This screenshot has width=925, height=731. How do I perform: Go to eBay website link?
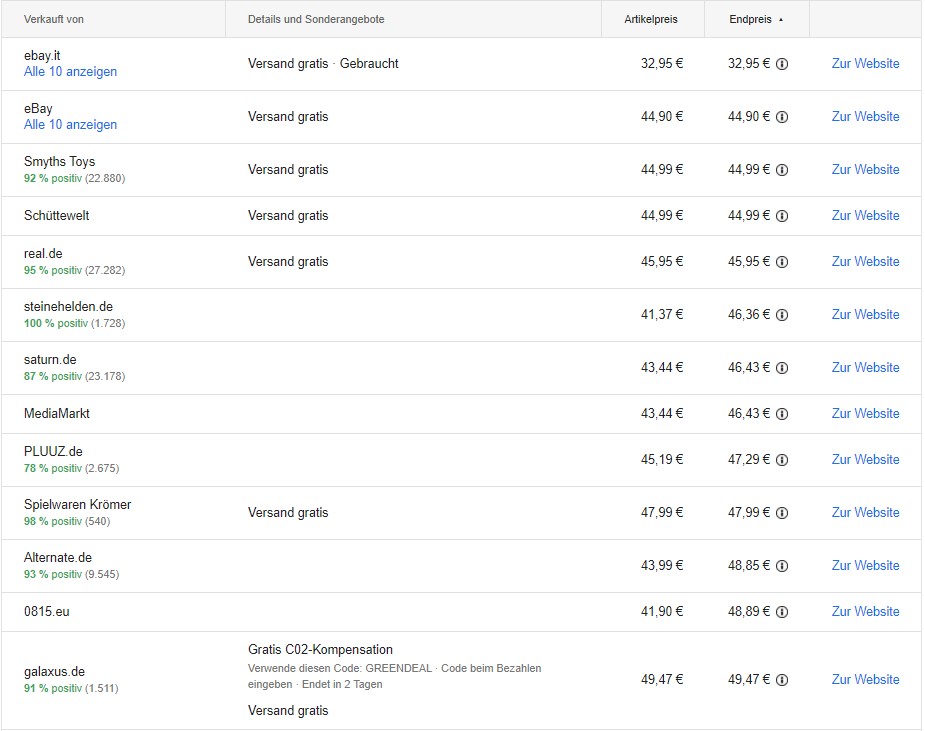(x=865, y=116)
